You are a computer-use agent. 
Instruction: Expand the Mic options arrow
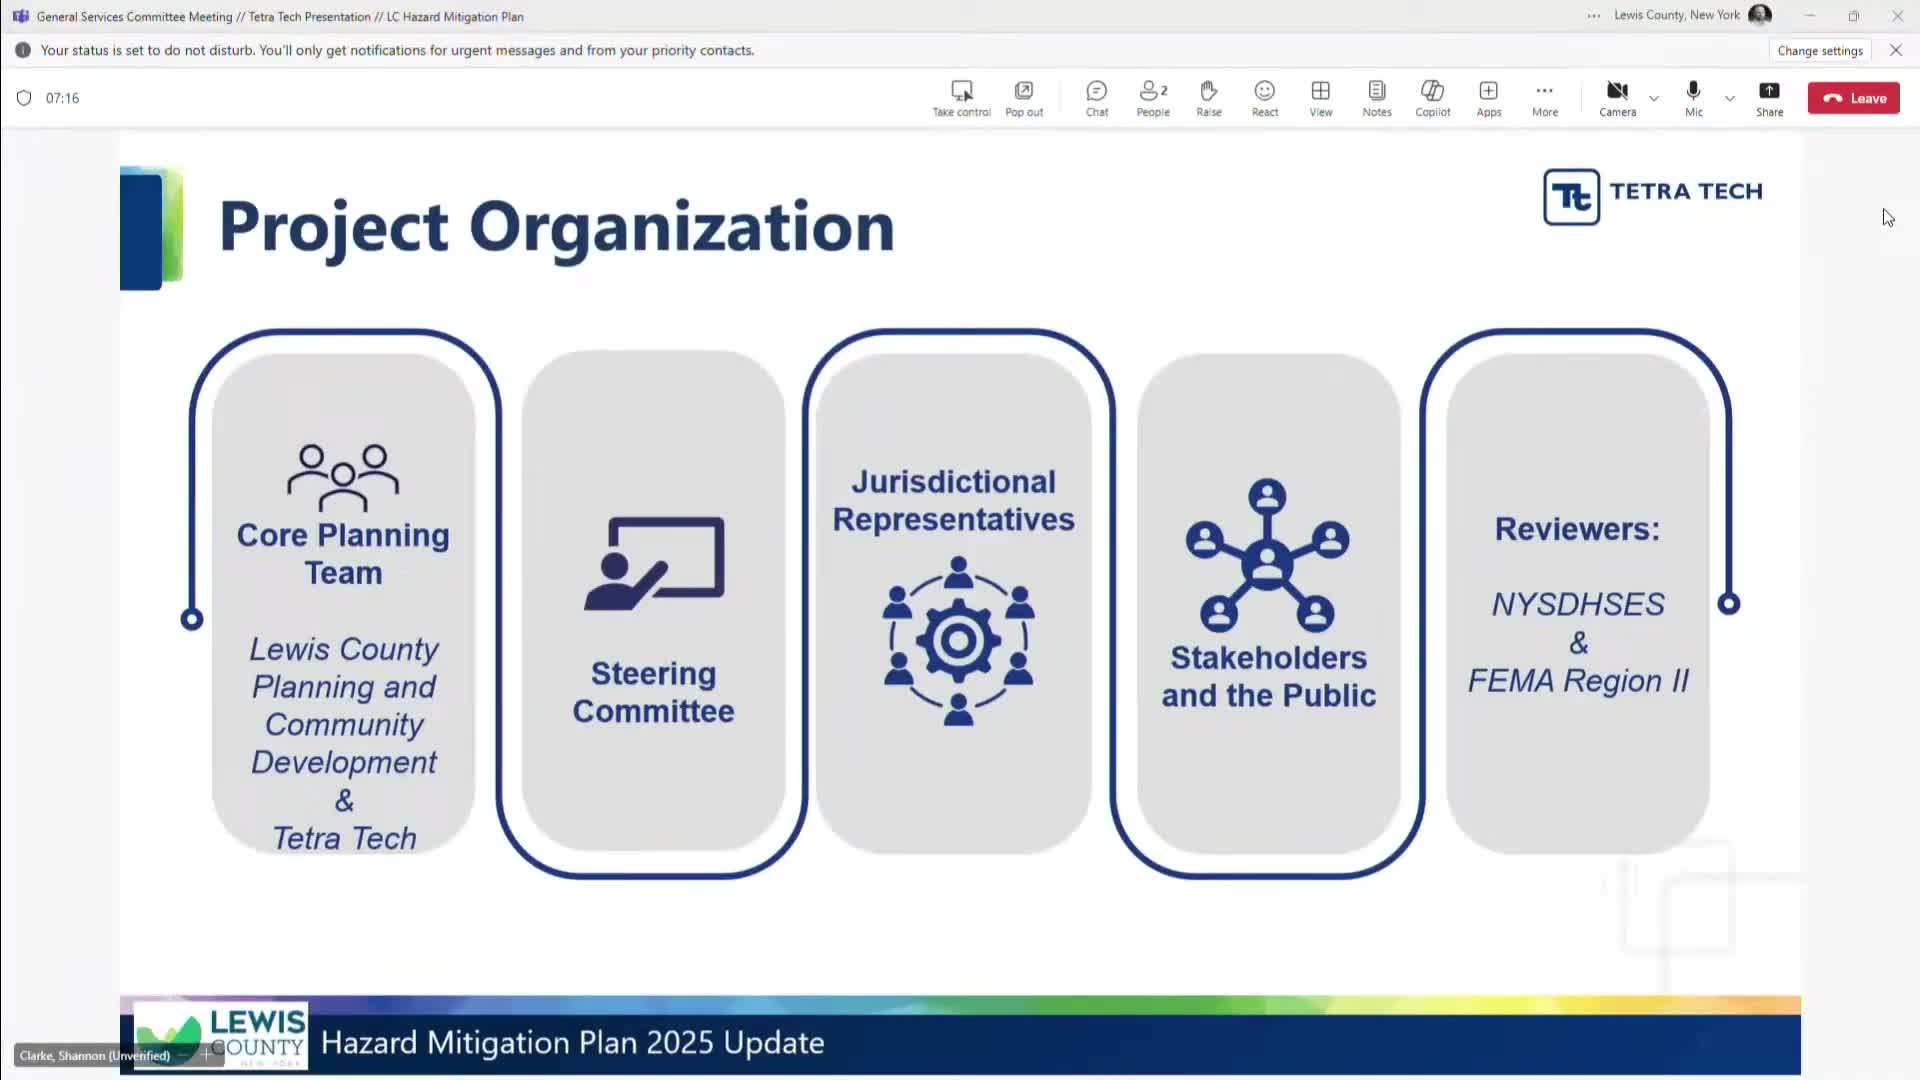point(1730,98)
